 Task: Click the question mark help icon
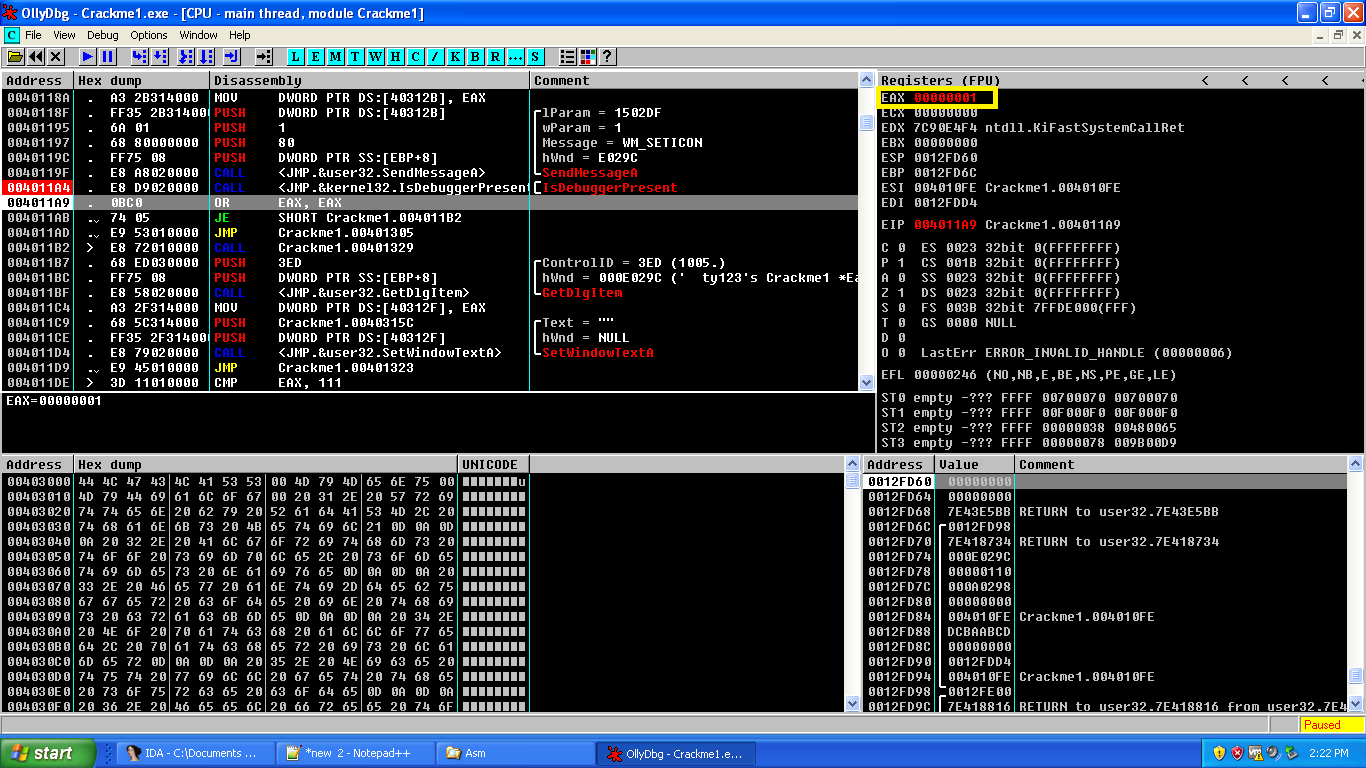[607, 57]
